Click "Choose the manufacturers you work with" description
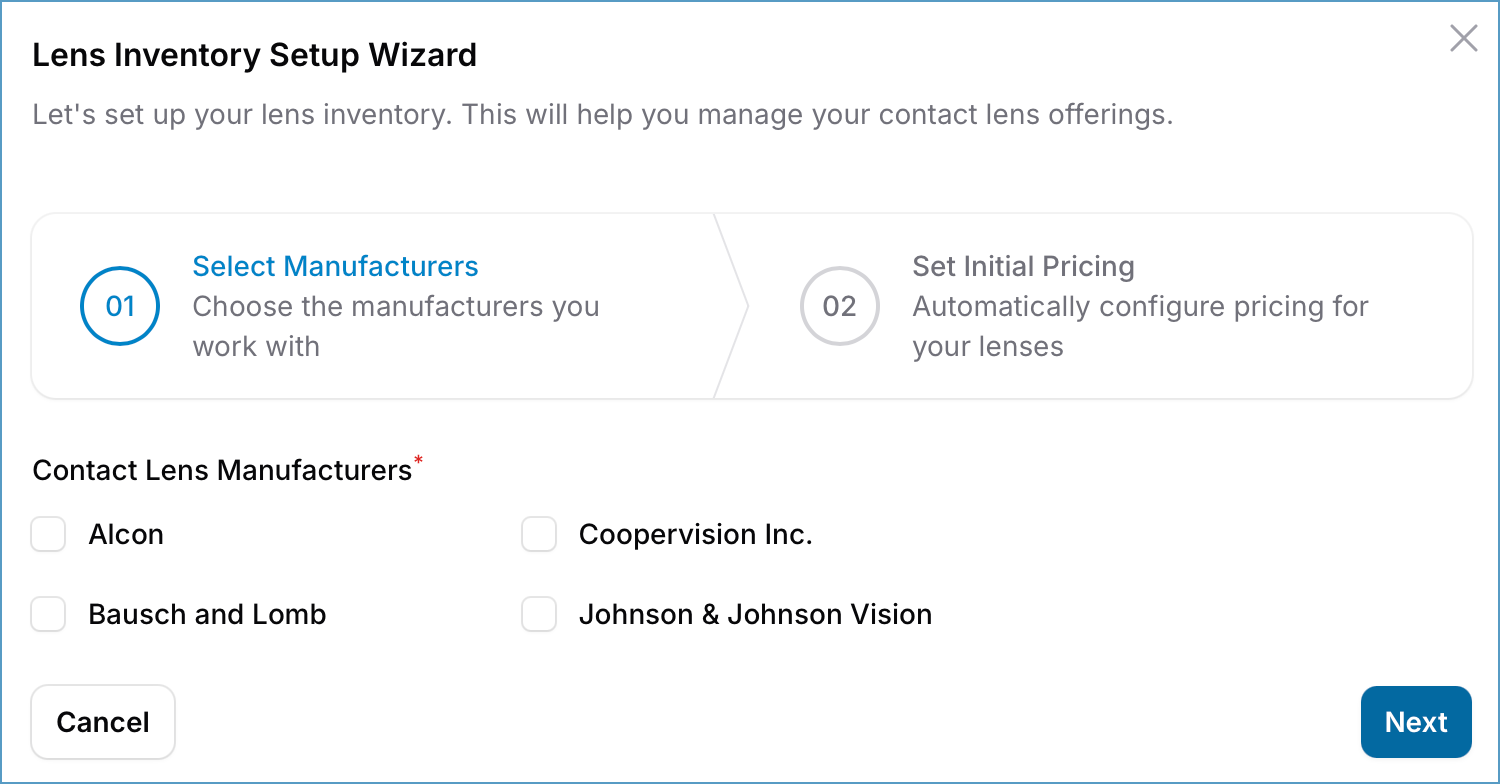 (x=395, y=326)
